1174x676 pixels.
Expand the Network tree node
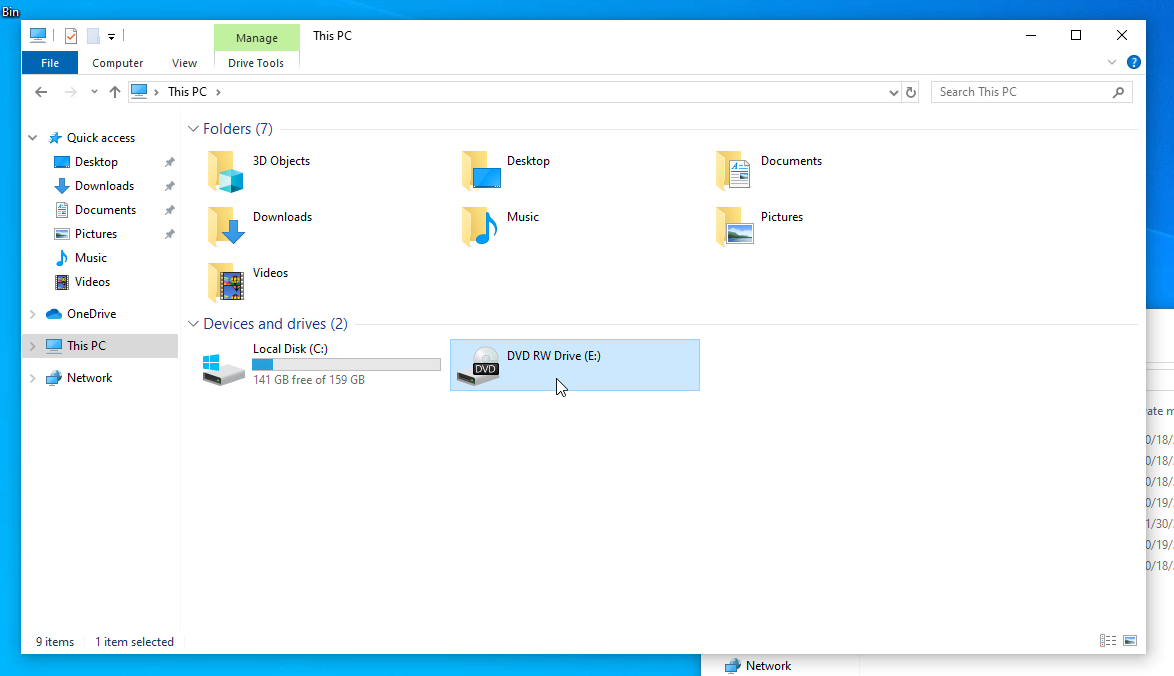pos(33,378)
